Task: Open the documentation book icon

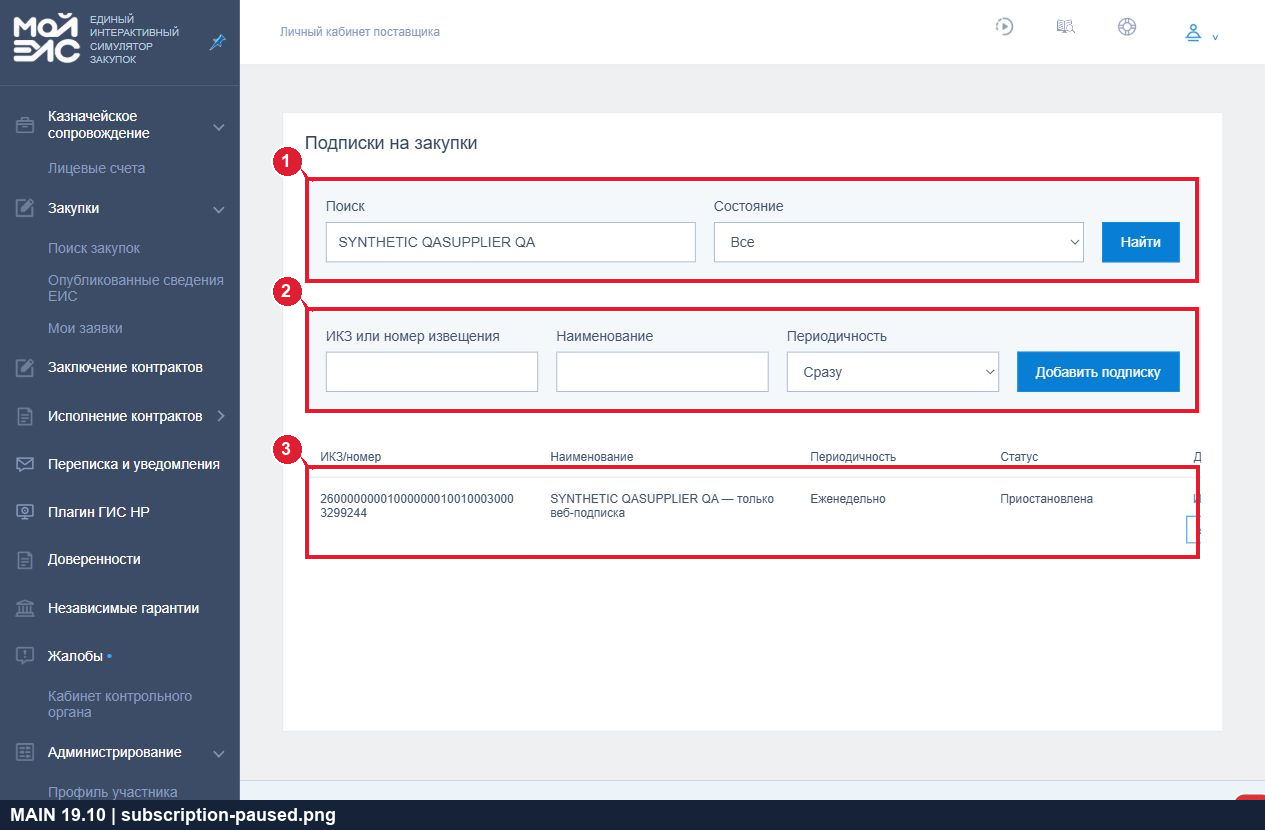Action: pos(1066,27)
